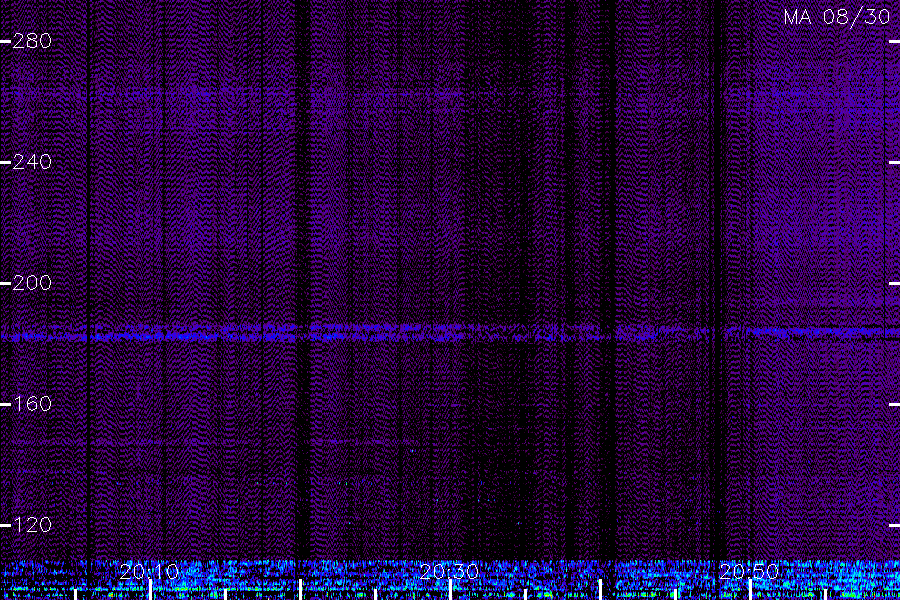Image resolution: width=900 pixels, height=600 pixels.
Task: Click the MA 08/30 date label
Action: coord(837,17)
